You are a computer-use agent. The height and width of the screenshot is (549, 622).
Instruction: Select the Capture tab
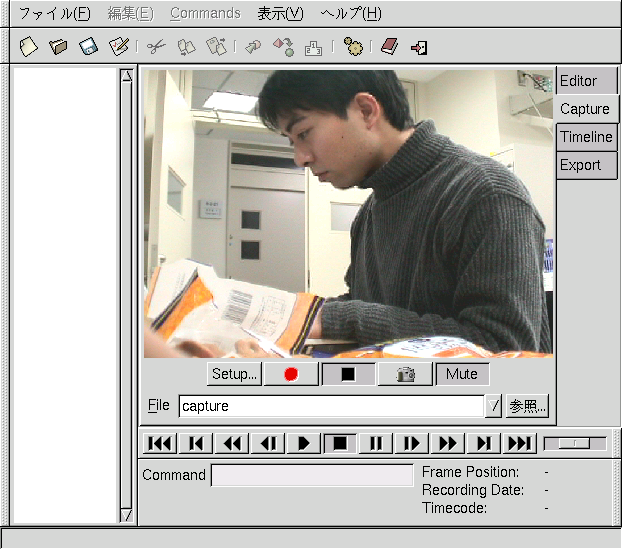587,109
